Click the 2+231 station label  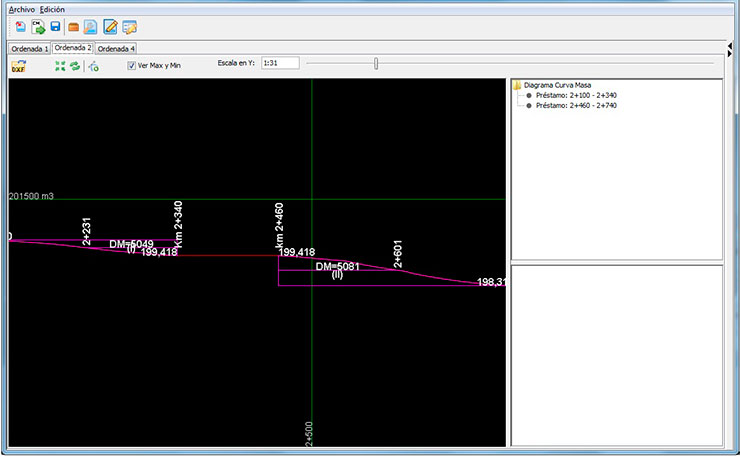86,231
